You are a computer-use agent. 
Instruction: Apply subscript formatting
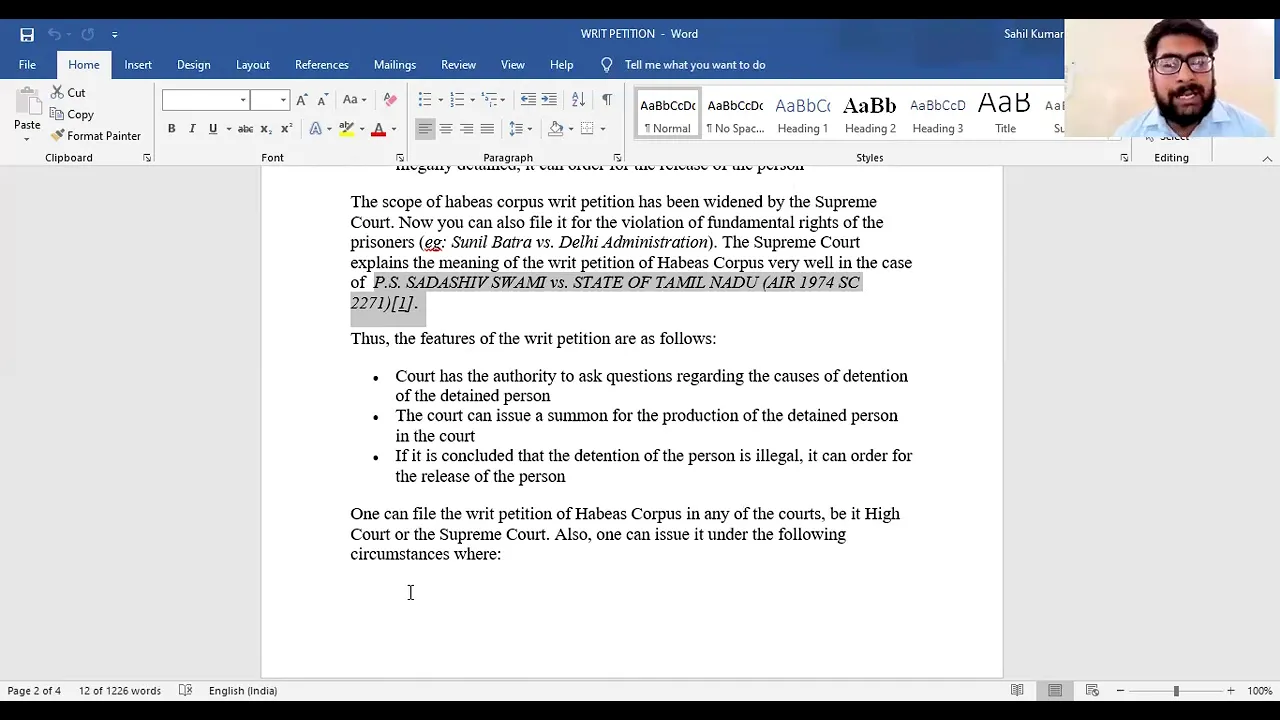coord(265,129)
